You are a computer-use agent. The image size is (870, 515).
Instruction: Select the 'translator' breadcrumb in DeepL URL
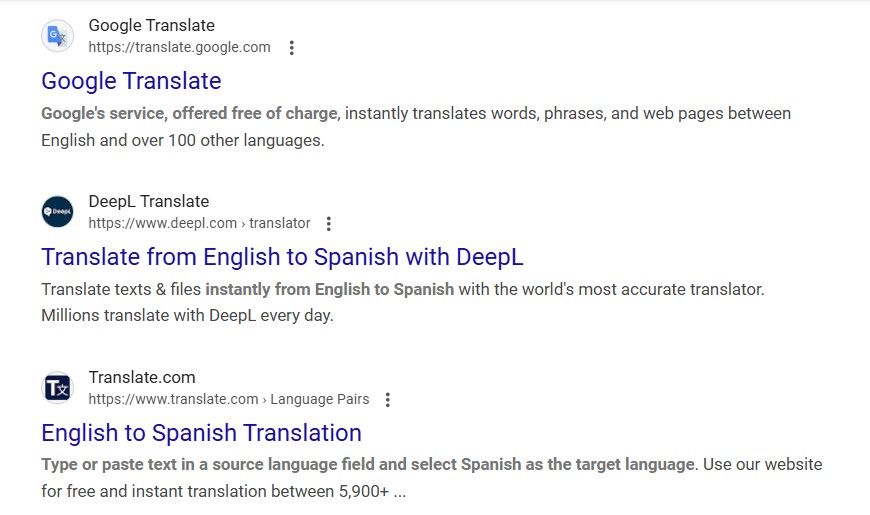click(280, 223)
